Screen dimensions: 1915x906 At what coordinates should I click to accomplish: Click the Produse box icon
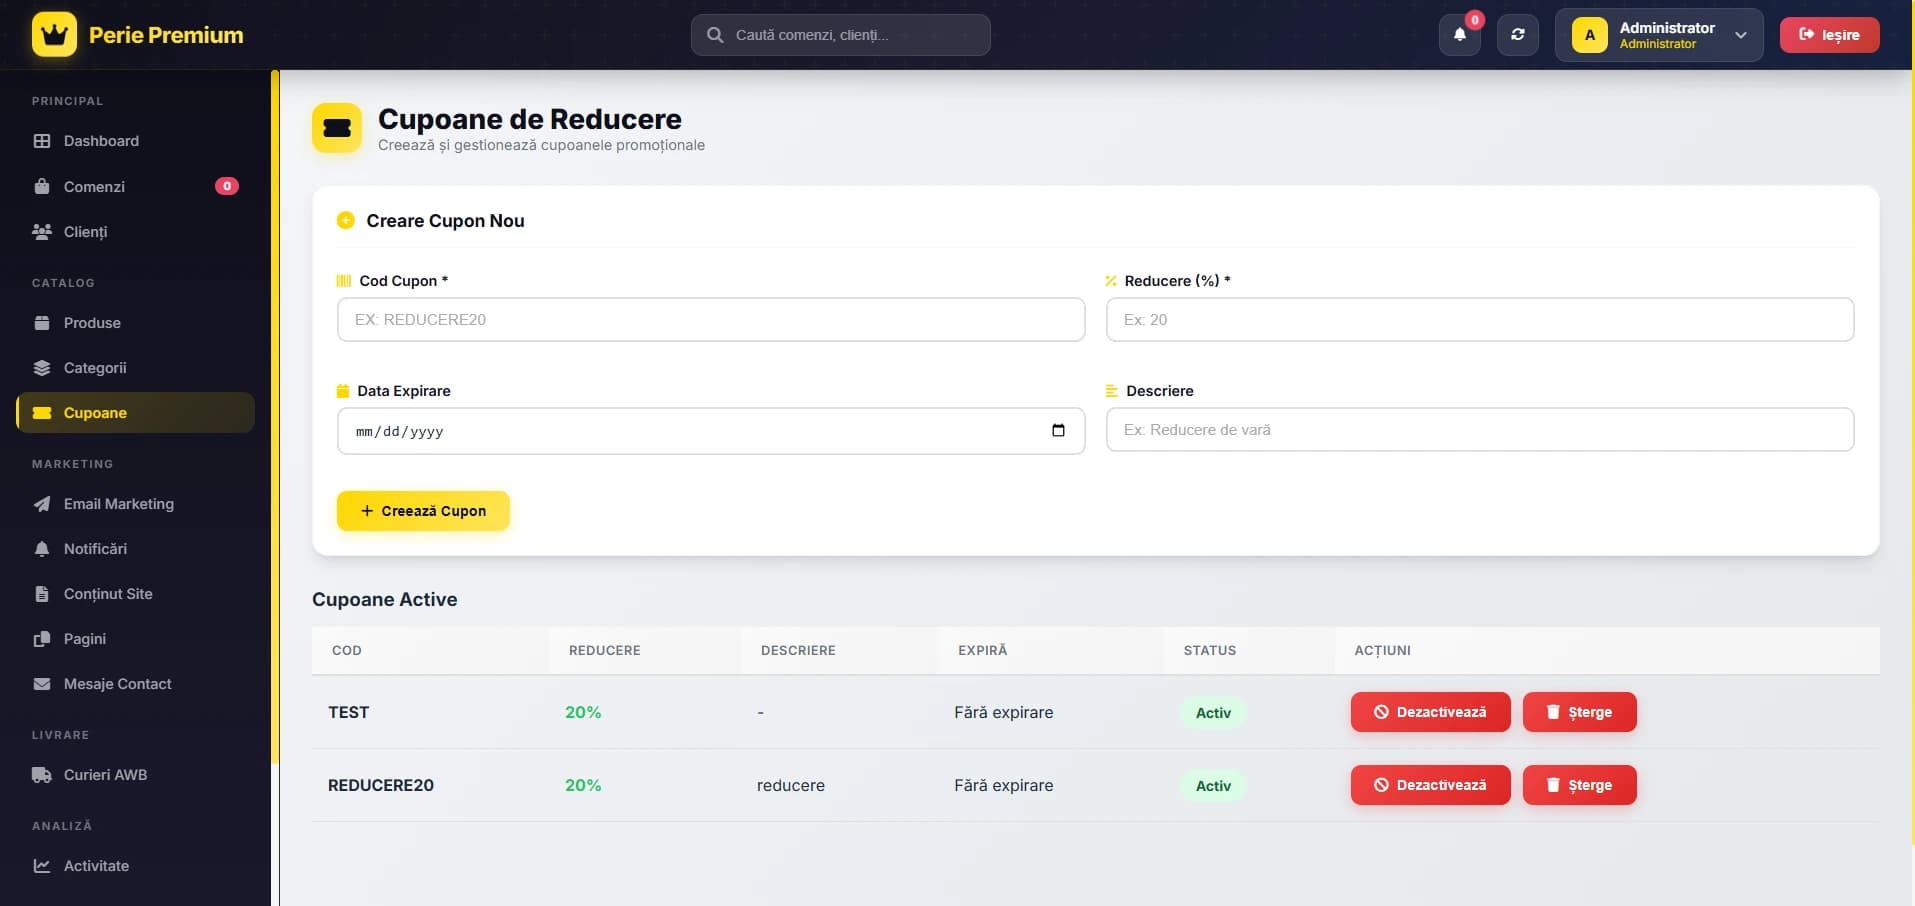42,322
